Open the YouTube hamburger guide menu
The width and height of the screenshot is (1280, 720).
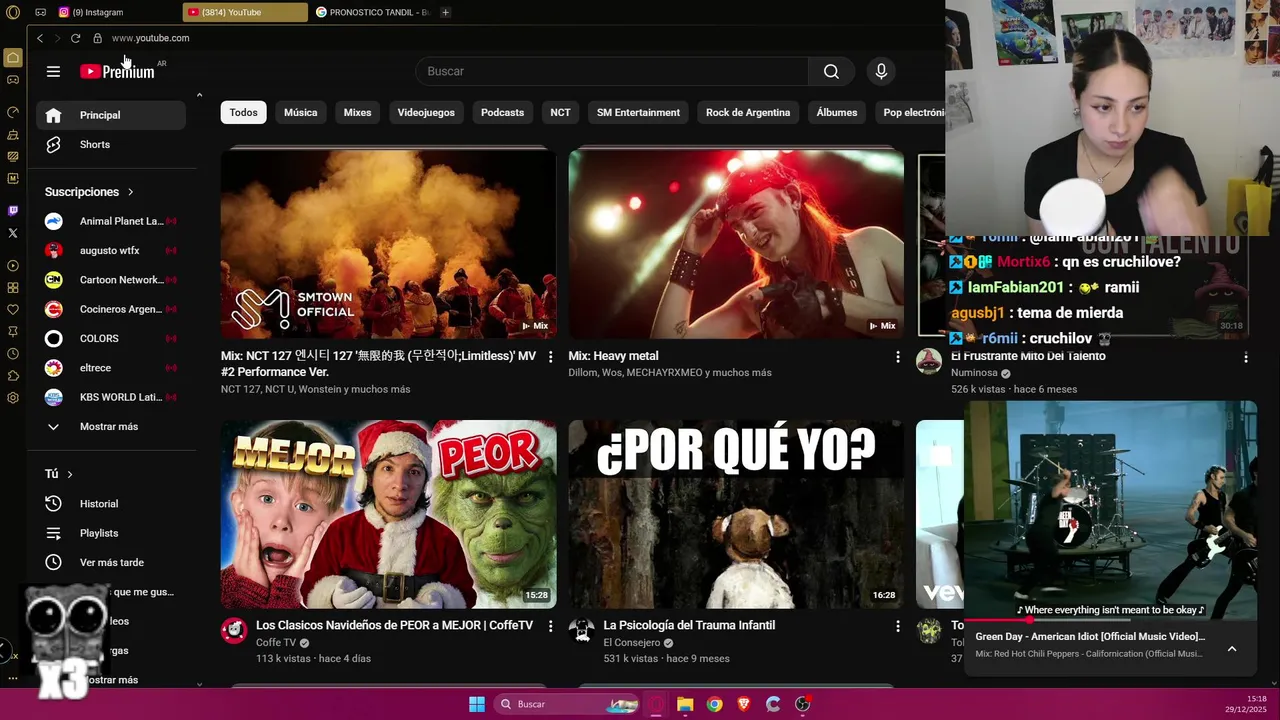click(x=53, y=71)
